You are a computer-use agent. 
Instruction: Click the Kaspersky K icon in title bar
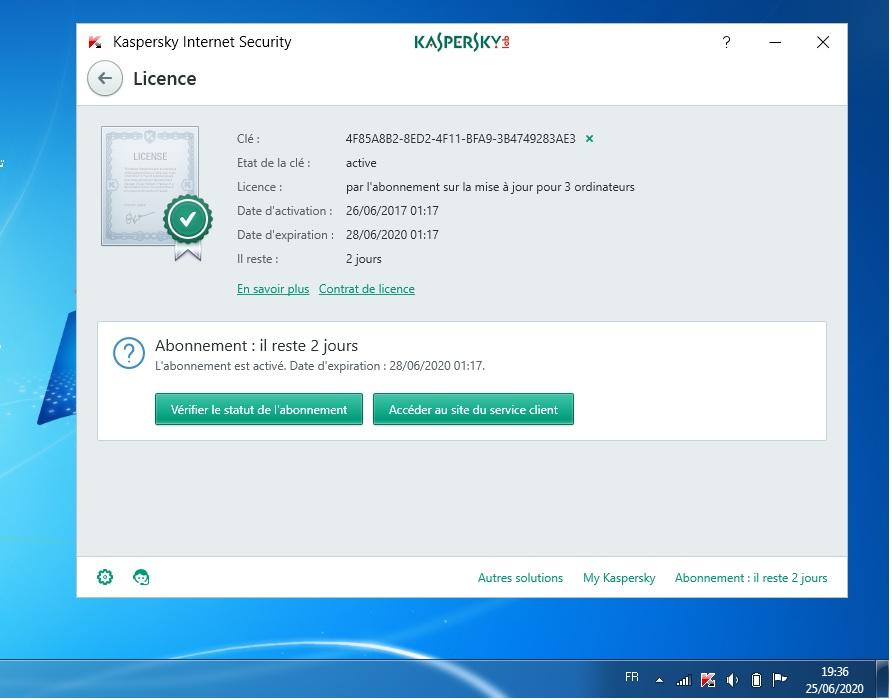pyautogui.click(x=95, y=42)
